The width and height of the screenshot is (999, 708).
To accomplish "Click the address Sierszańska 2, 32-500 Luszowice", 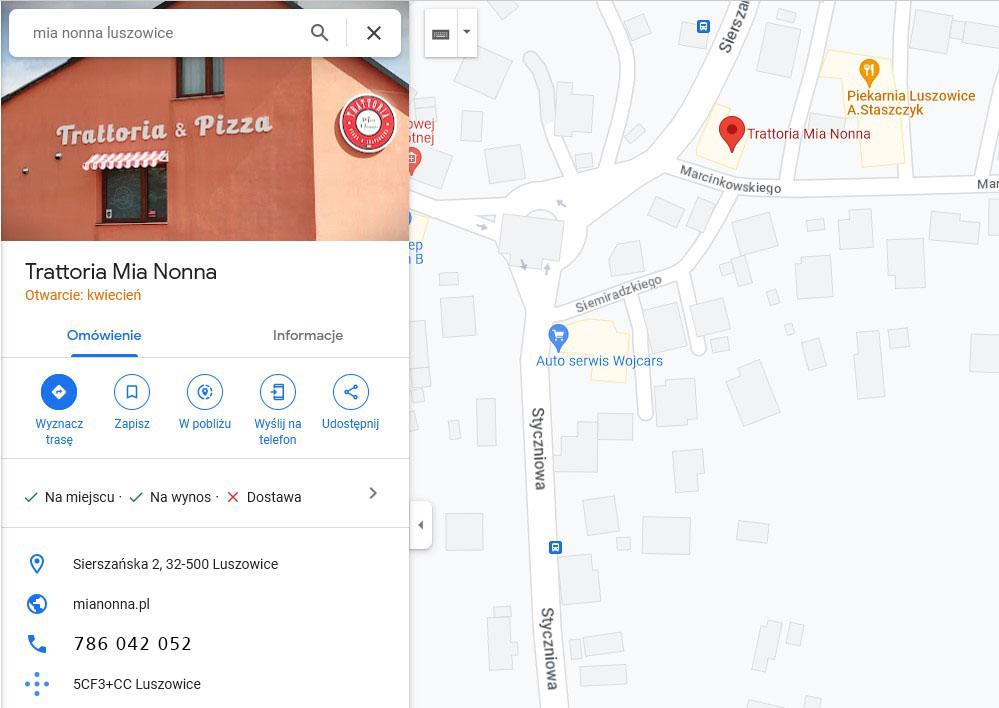I will point(175,564).
